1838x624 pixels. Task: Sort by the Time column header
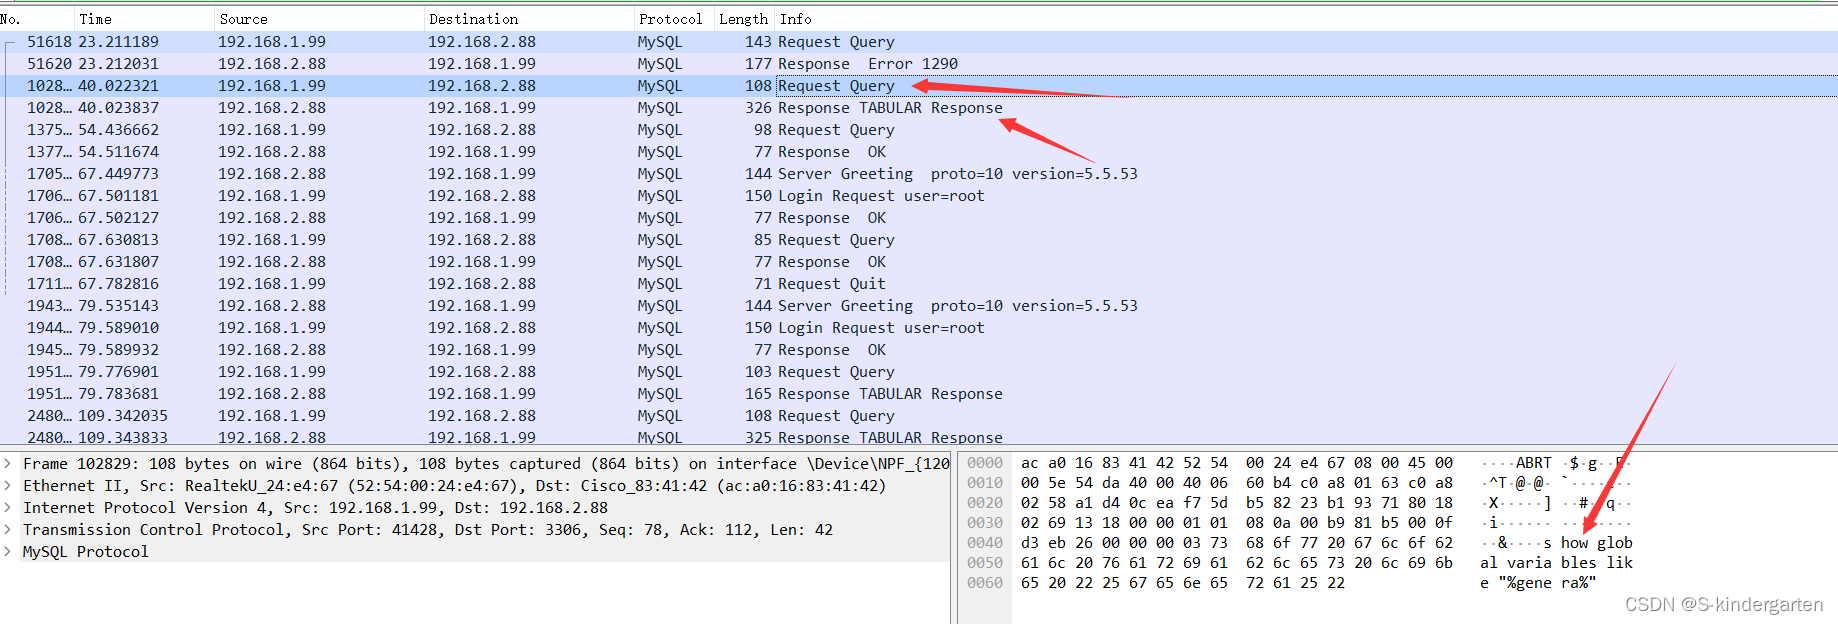(146, 19)
